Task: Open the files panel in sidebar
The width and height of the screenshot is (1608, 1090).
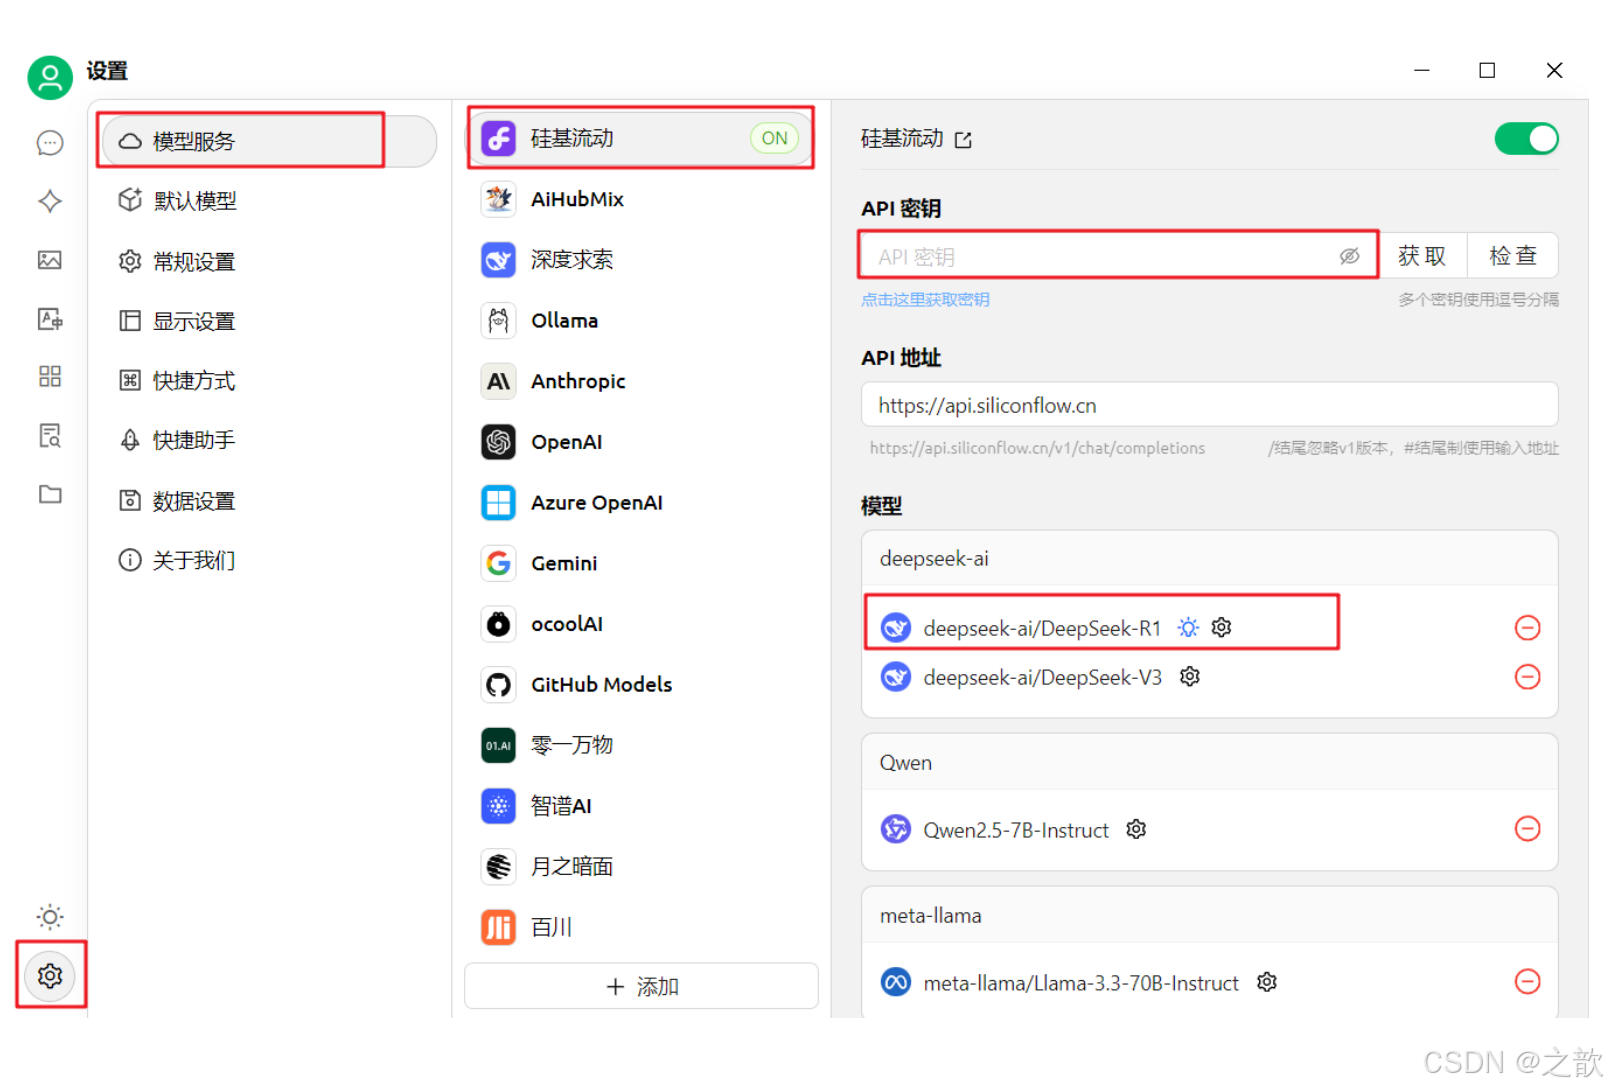Action: 49,494
